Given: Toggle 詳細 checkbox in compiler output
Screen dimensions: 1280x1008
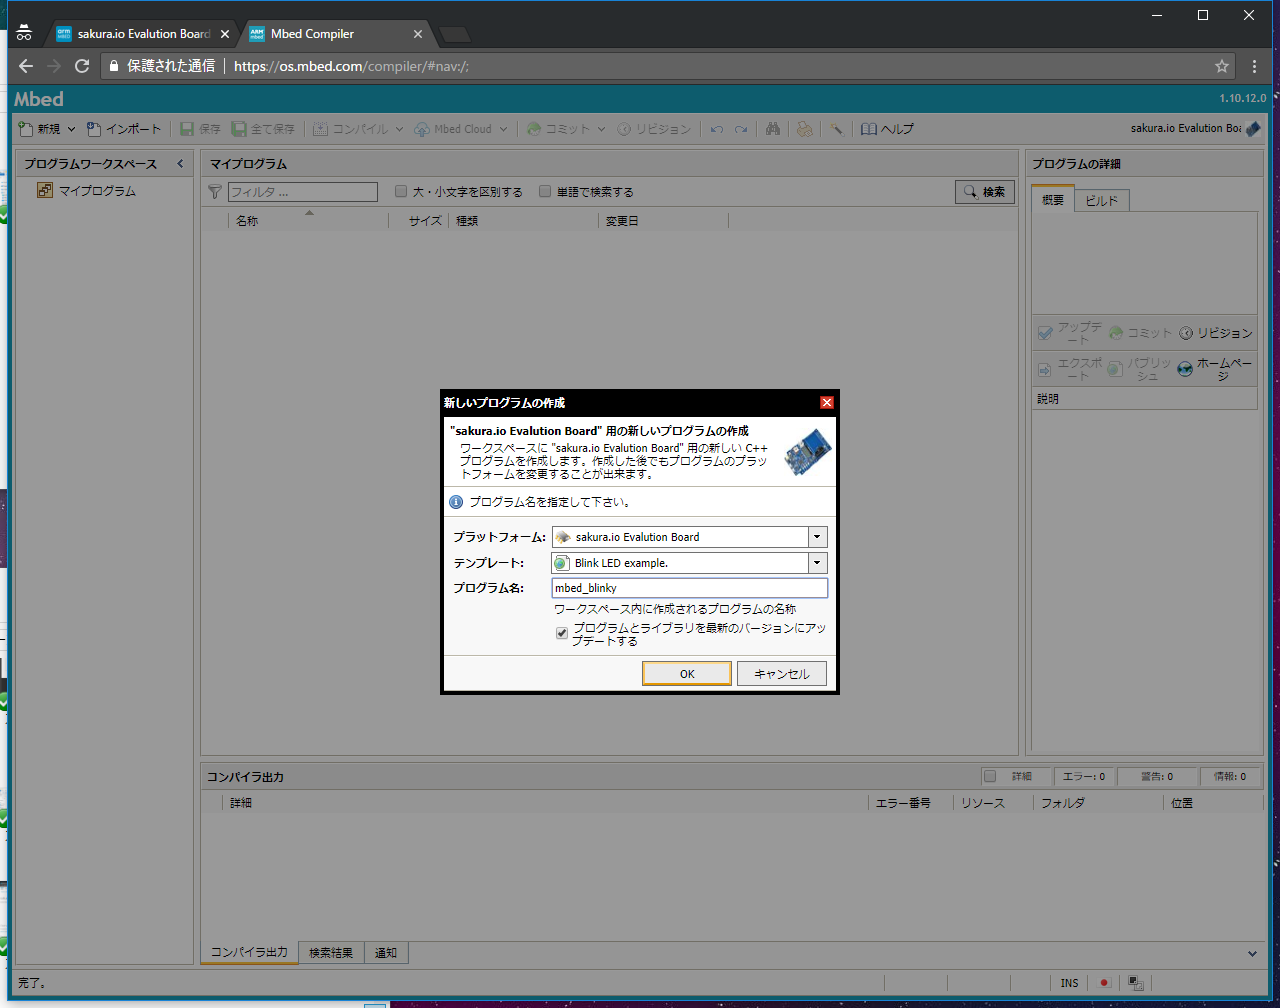Looking at the screenshot, I should [990, 776].
